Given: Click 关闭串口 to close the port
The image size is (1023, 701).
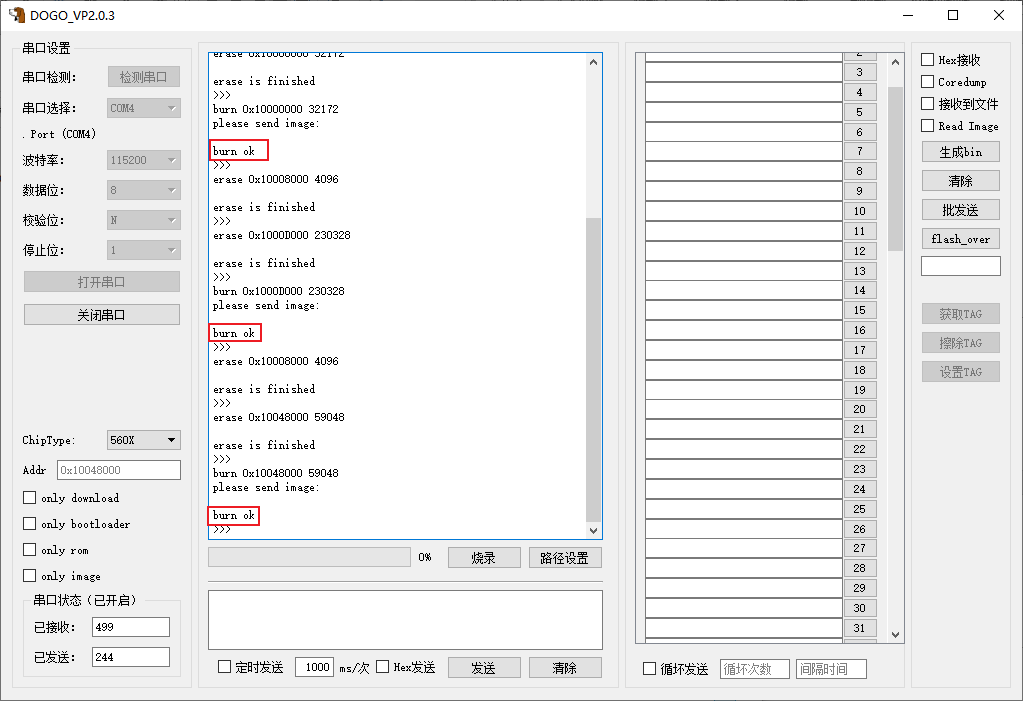Looking at the screenshot, I should [x=102, y=315].
